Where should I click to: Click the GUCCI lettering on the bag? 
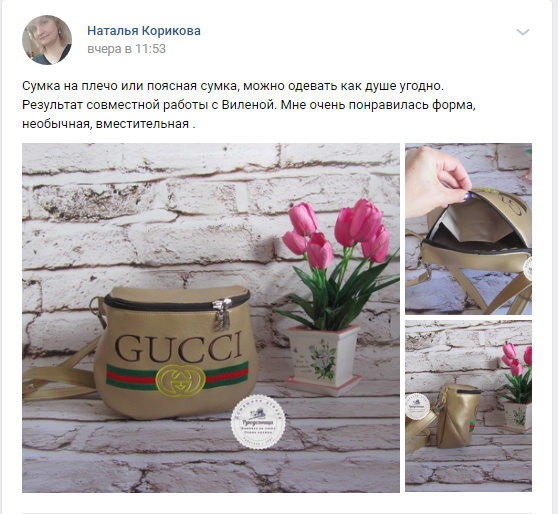click(x=179, y=347)
